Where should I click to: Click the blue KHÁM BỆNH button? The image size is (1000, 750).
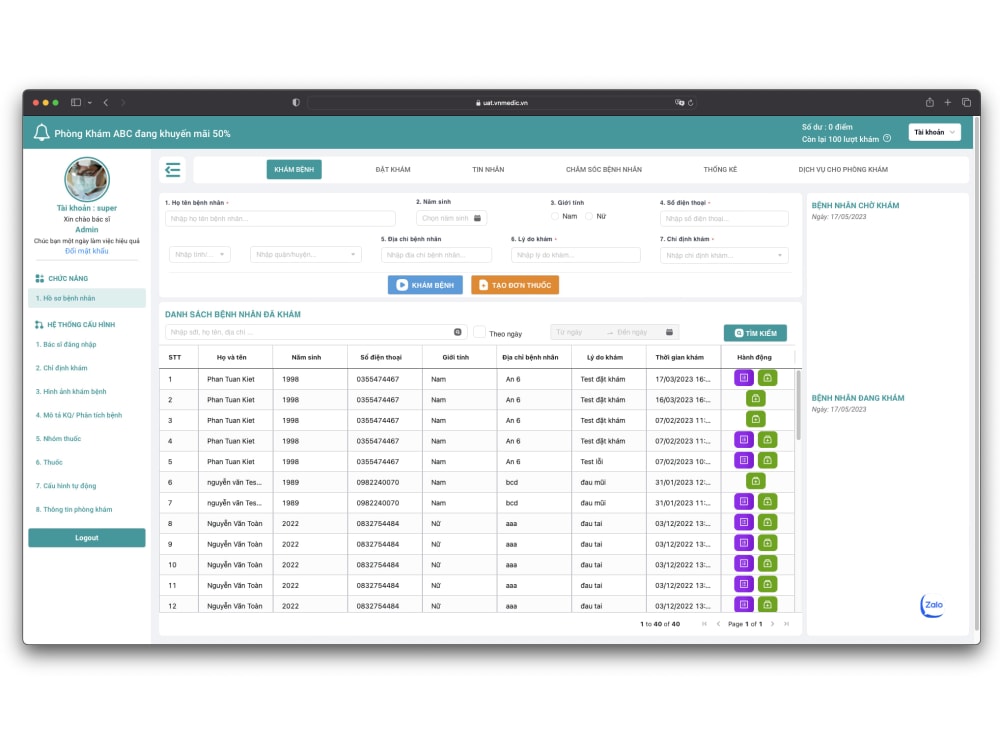pos(425,285)
